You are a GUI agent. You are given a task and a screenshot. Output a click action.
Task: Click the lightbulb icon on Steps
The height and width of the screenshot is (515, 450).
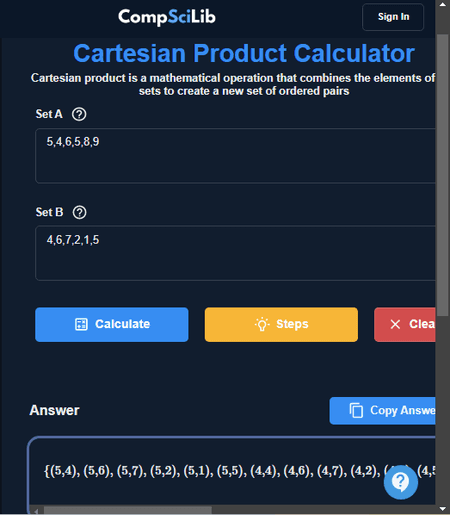pos(262,324)
